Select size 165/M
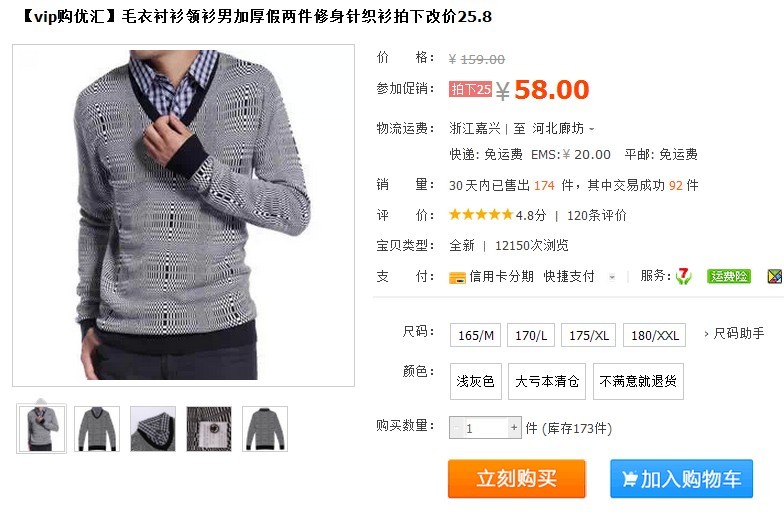This screenshot has width=784, height=512. 476,335
